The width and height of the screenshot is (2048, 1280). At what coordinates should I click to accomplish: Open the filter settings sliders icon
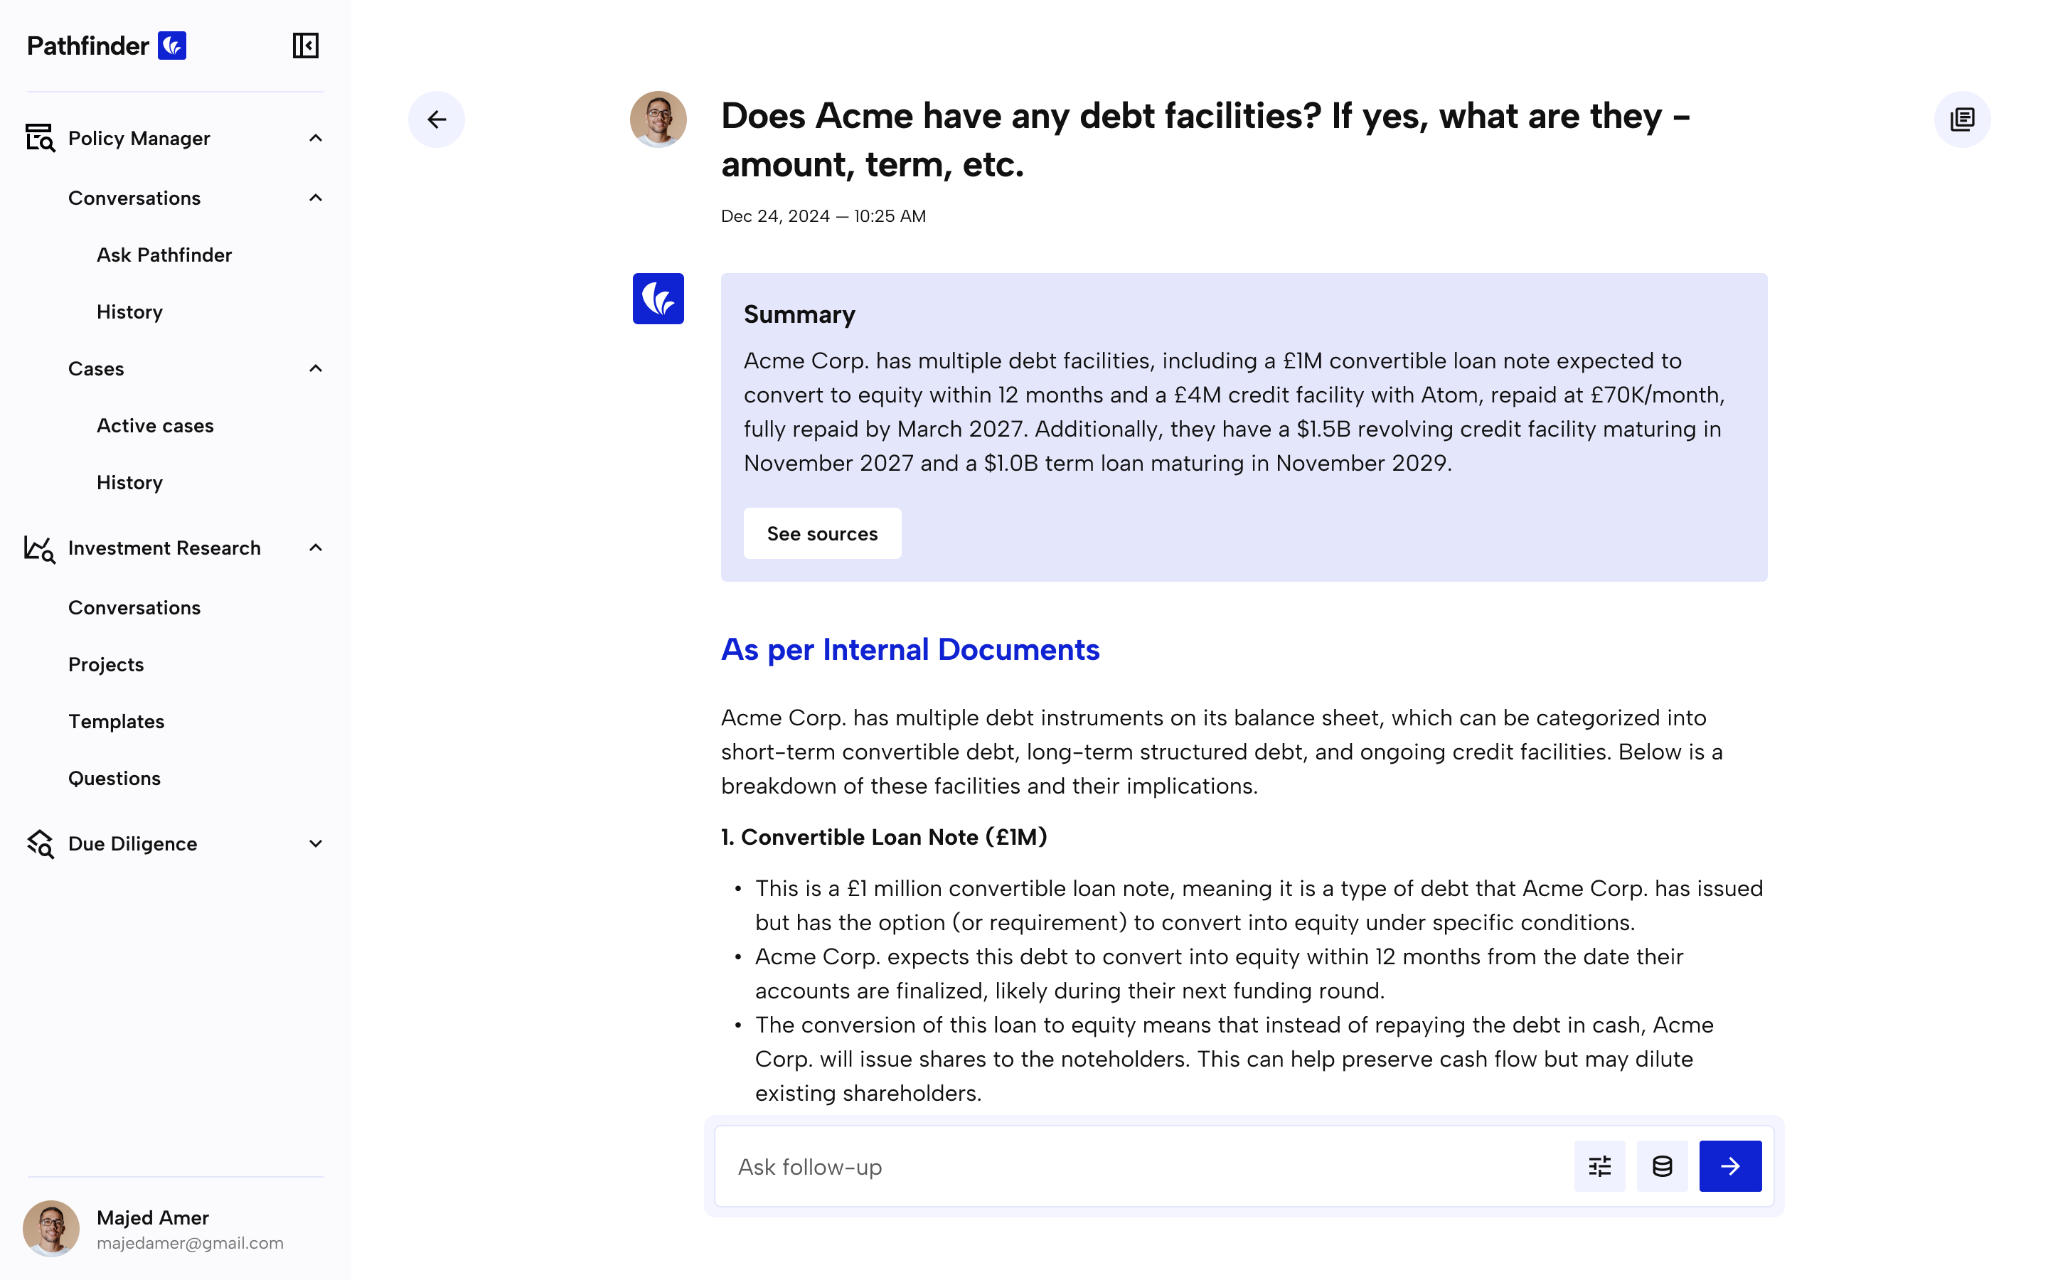click(x=1600, y=1166)
